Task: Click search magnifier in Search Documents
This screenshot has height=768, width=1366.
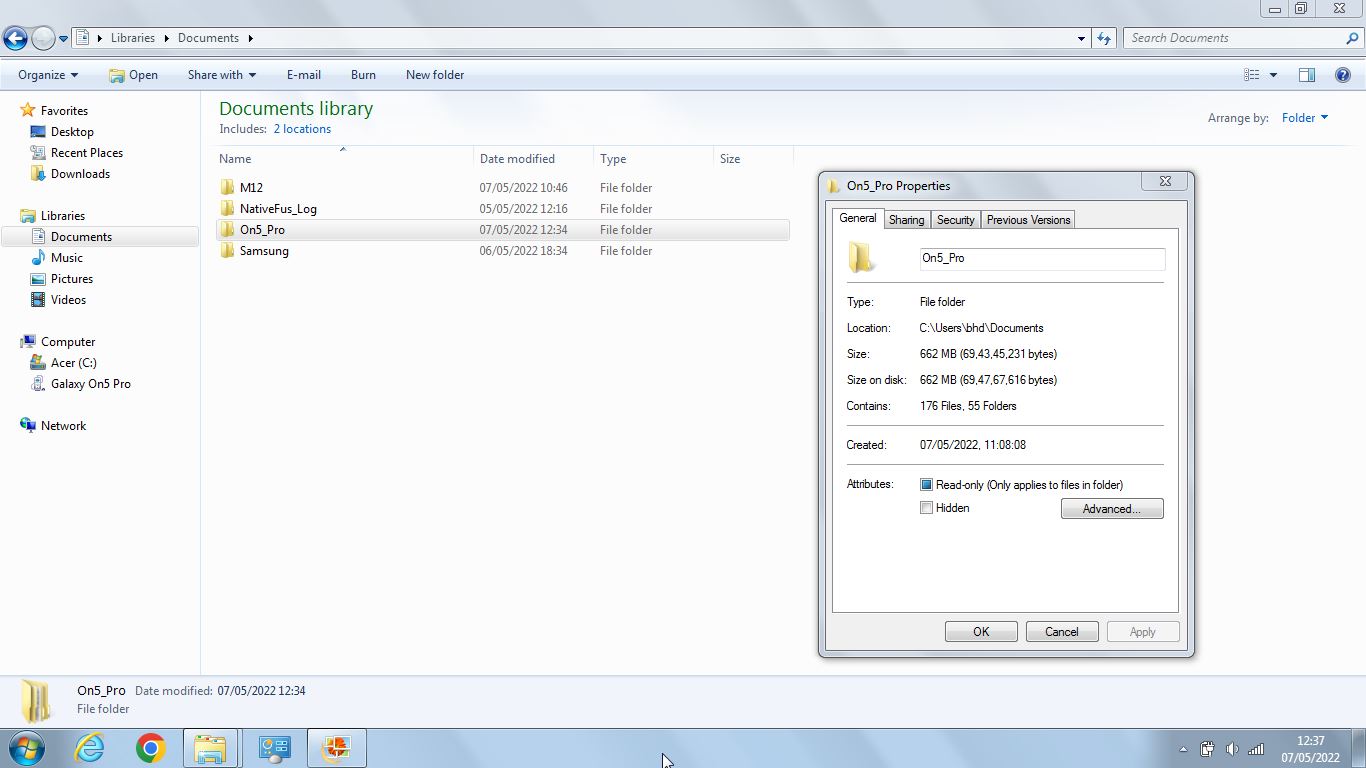Action: (1353, 38)
